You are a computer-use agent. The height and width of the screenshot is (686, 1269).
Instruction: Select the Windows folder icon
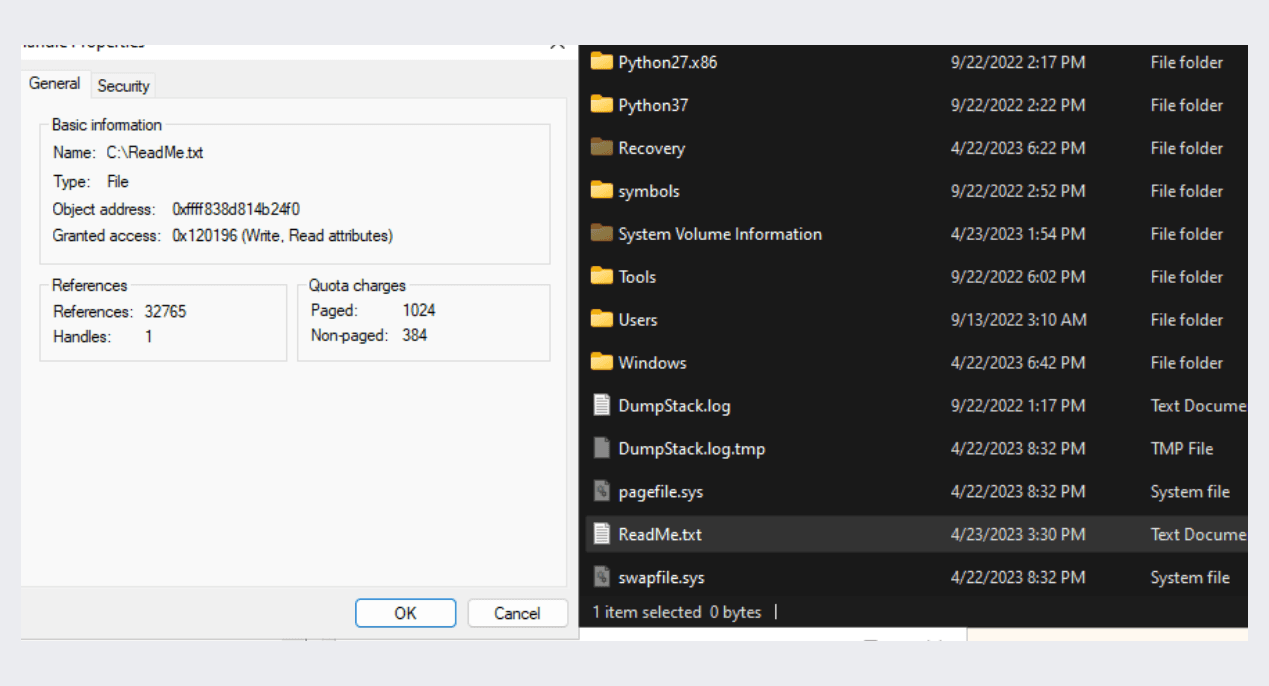[601, 363]
